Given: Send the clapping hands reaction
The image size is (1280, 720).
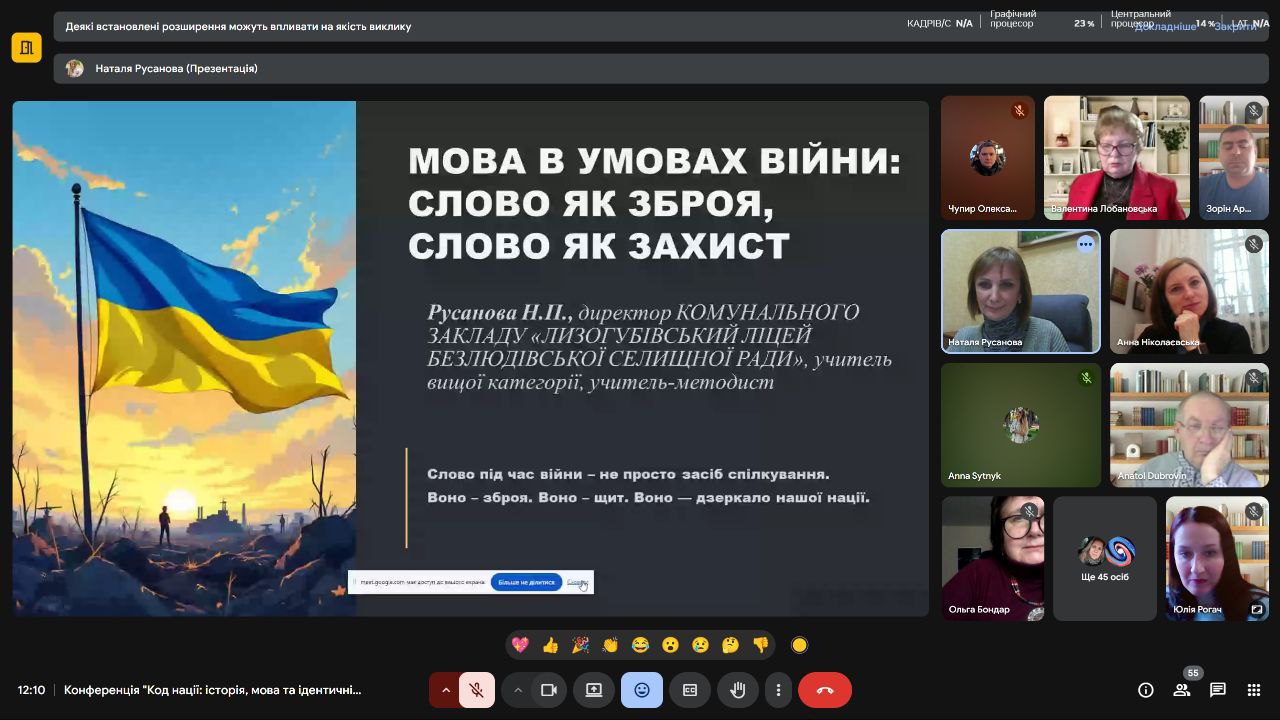Looking at the screenshot, I should click(610, 646).
